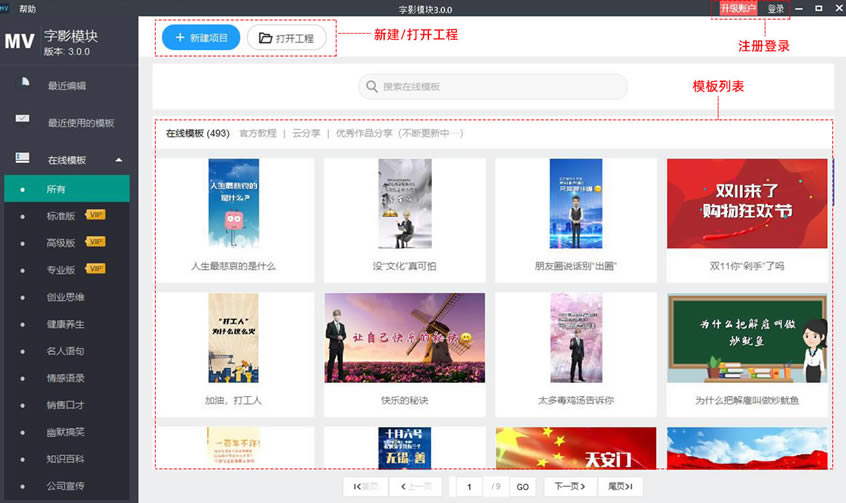Image resolution: width=846 pixels, height=503 pixels.
Task: Switch to the 在线模板 (493) tab
Action: [x=197, y=133]
